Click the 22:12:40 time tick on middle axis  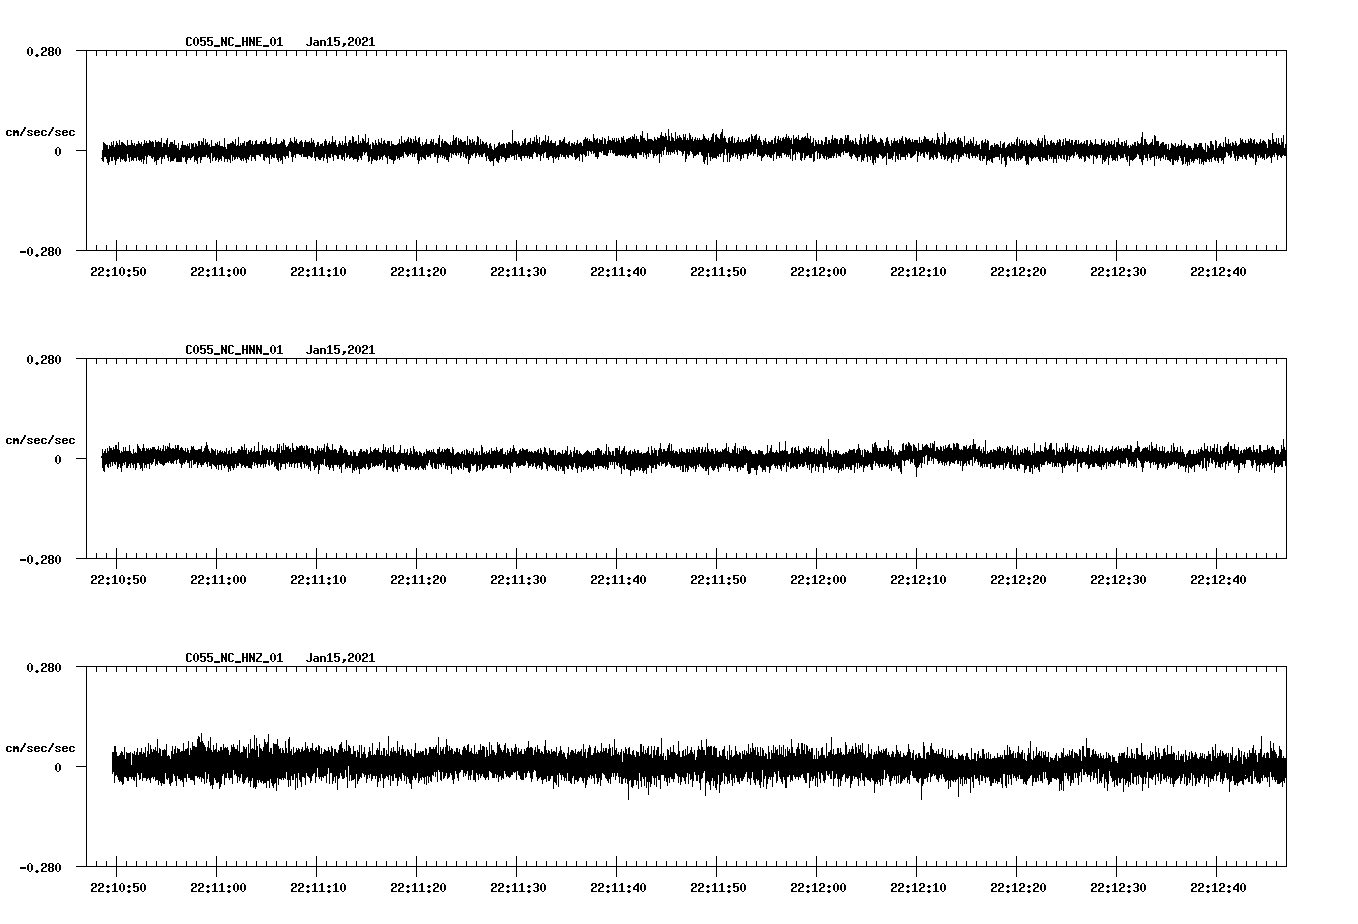pyautogui.click(x=1217, y=577)
